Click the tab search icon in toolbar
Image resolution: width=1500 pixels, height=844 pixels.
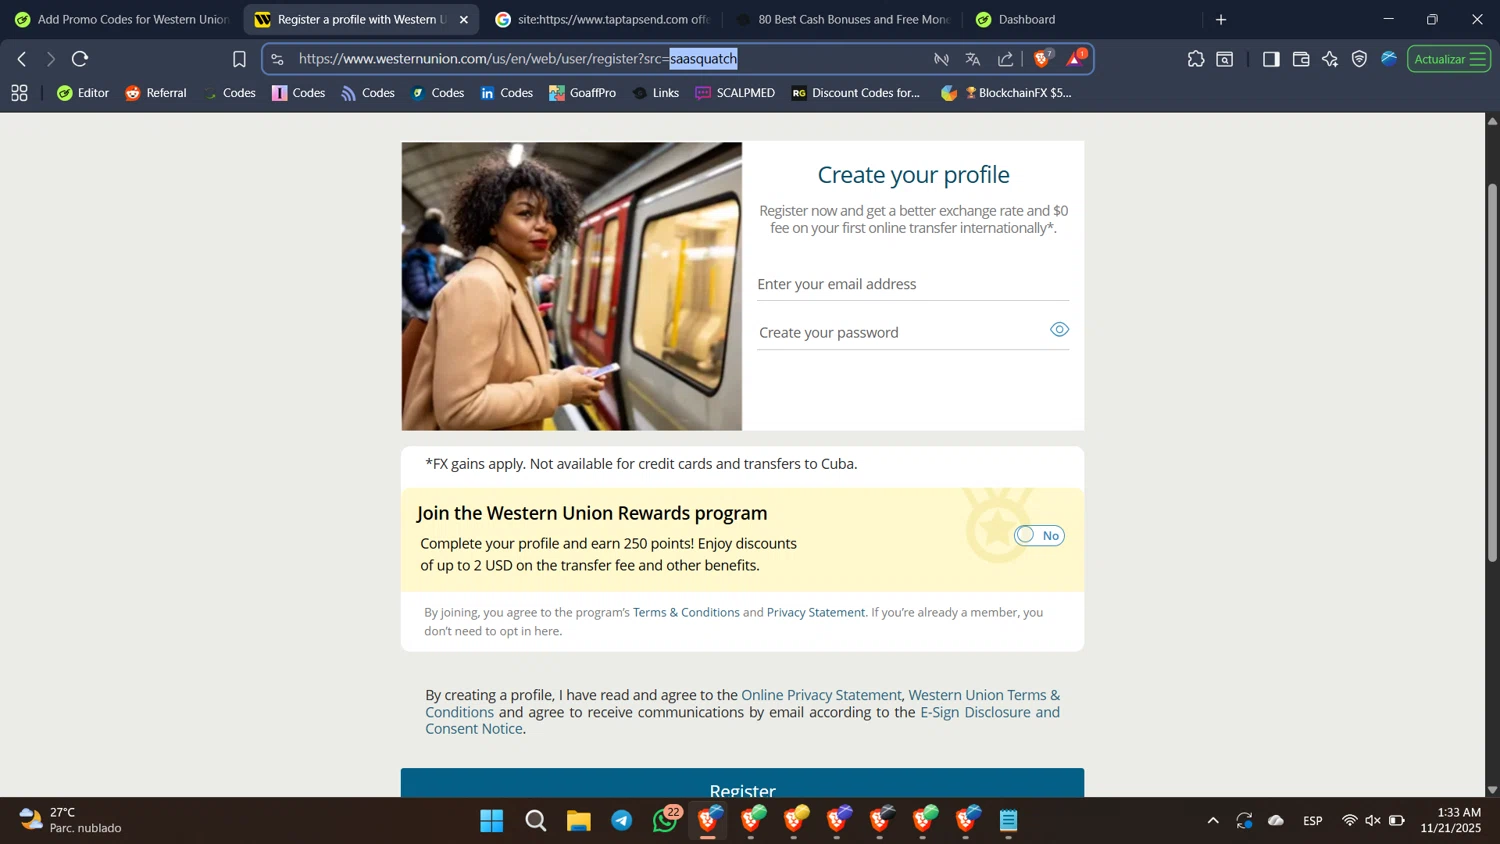[x=1225, y=59]
